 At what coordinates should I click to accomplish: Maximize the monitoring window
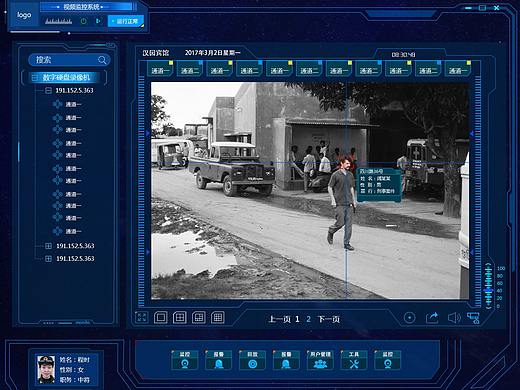tap(482, 8)
